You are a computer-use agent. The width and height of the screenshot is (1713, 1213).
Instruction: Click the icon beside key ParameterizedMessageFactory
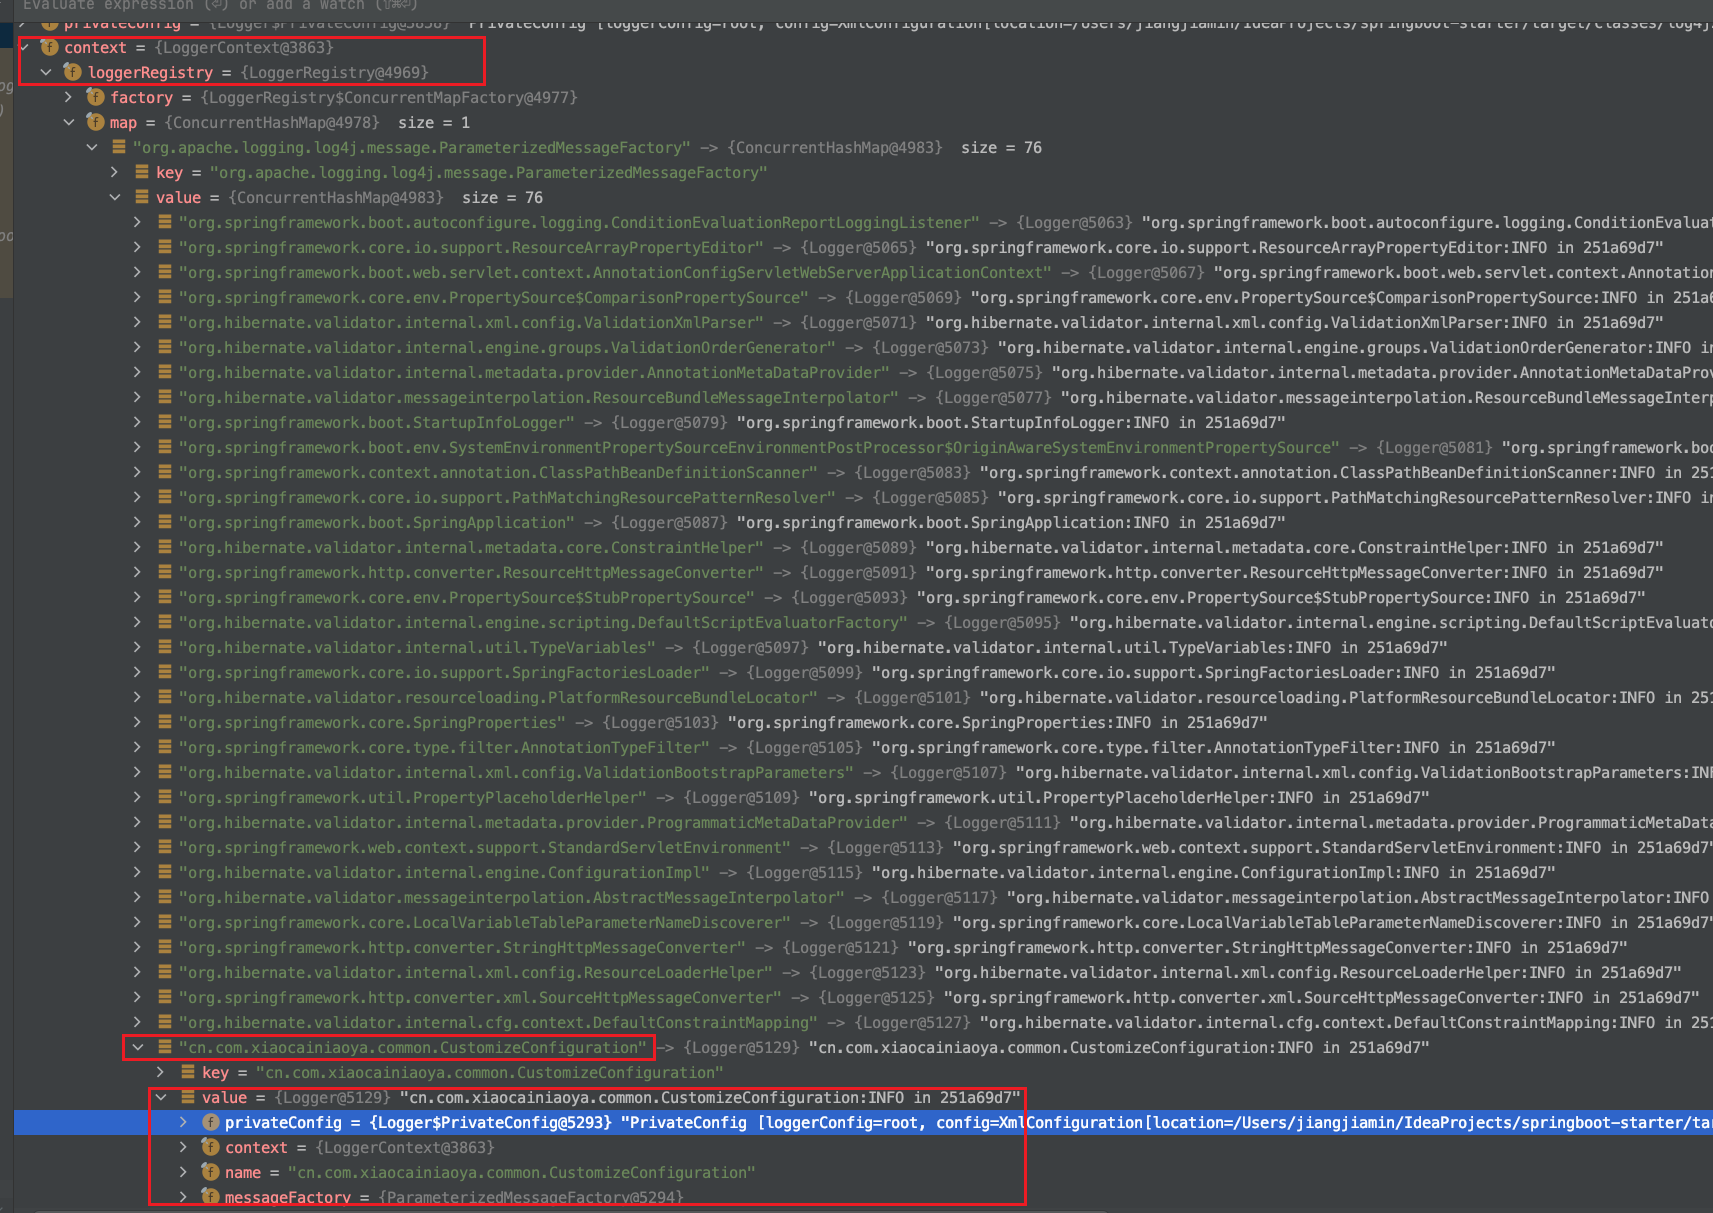tap(141, 172)
